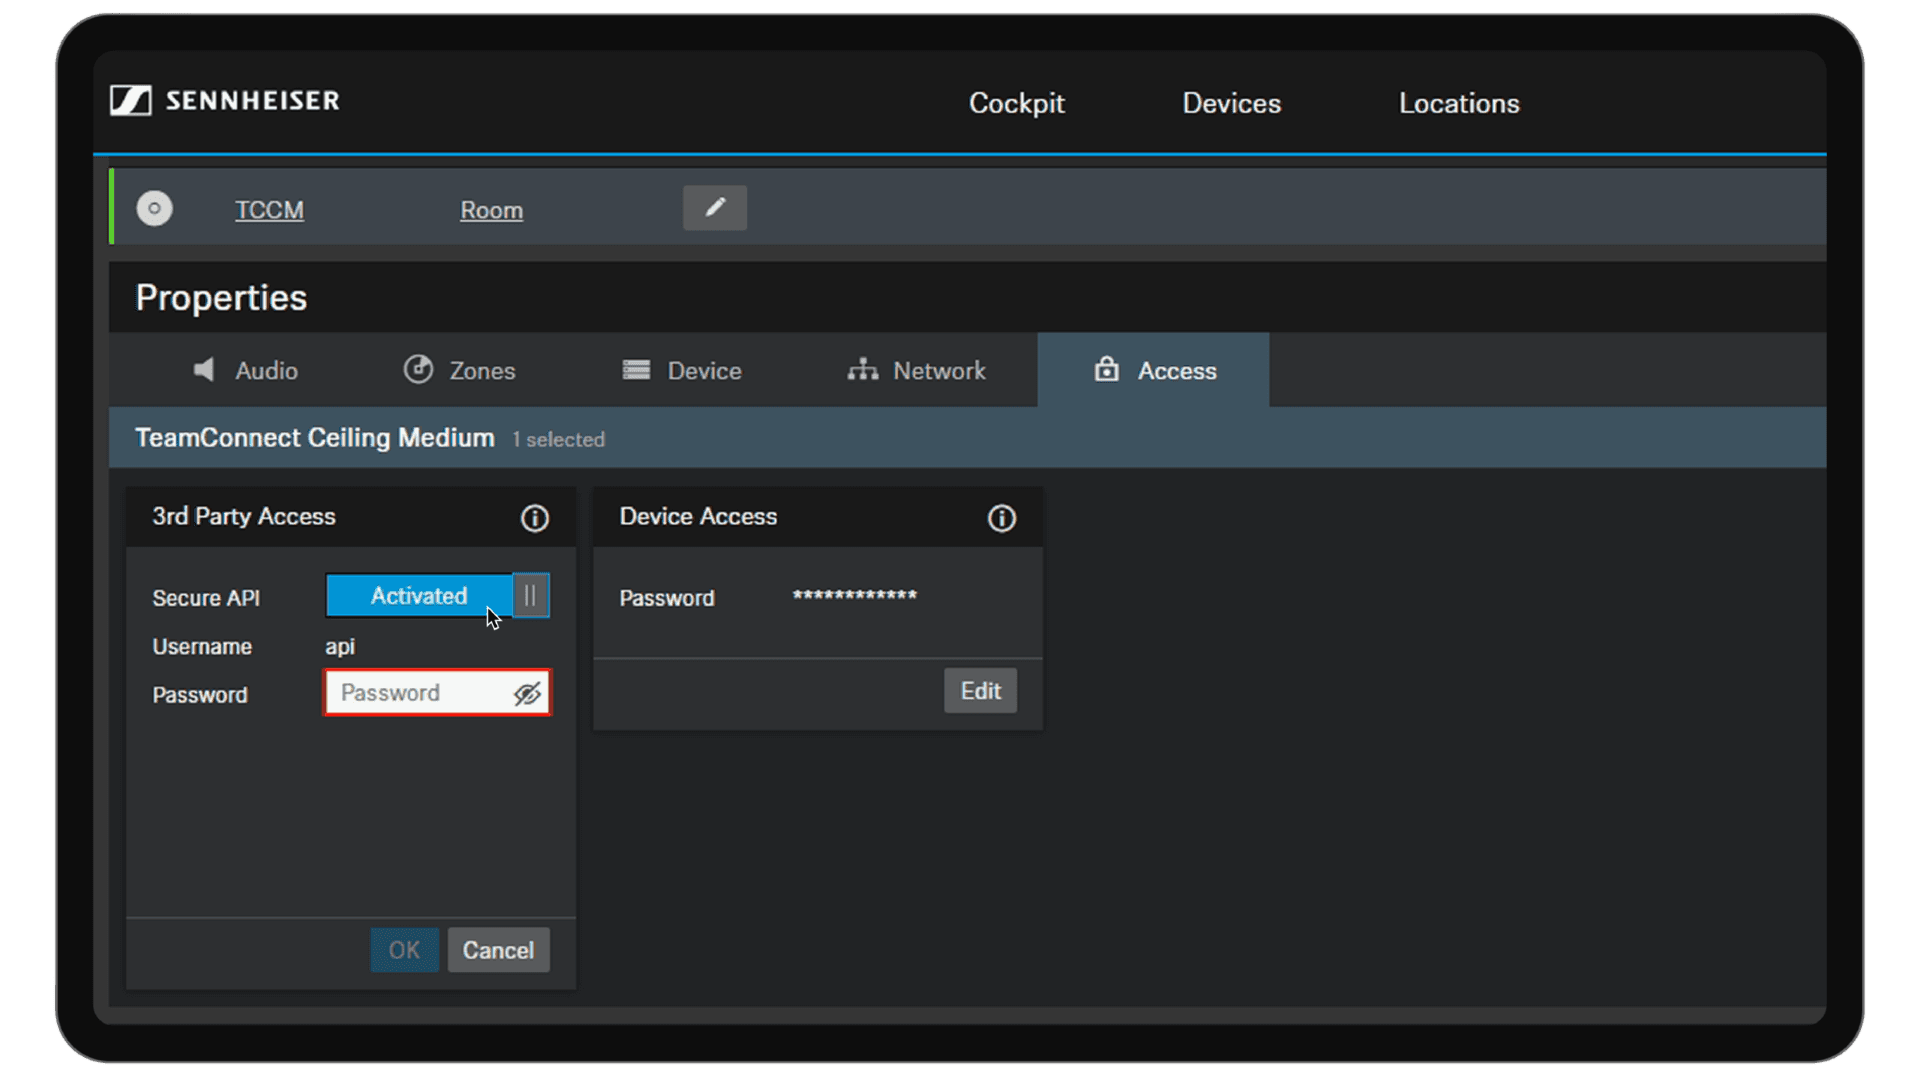Select the Access tab
The height and width of the screenshot is (1080, 1920).
coord(1154,370)
